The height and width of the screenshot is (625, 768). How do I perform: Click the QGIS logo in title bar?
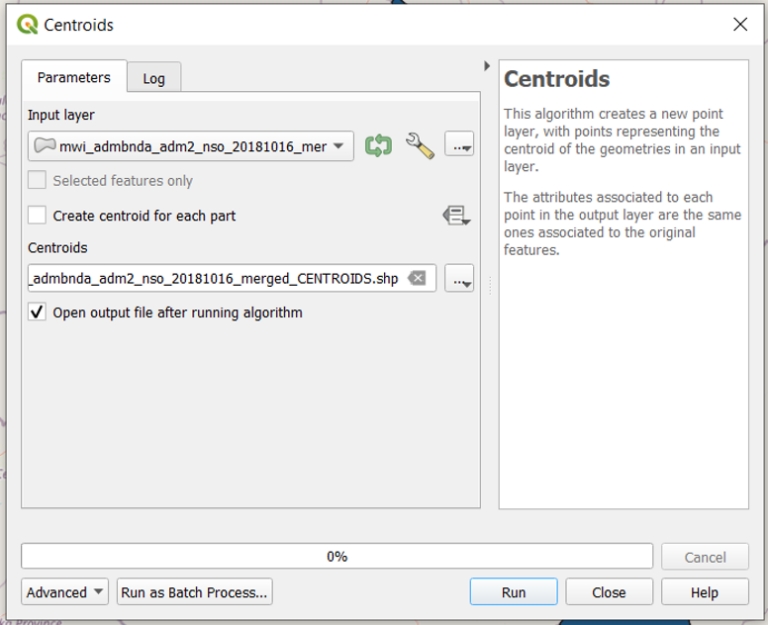pos(27,25)
